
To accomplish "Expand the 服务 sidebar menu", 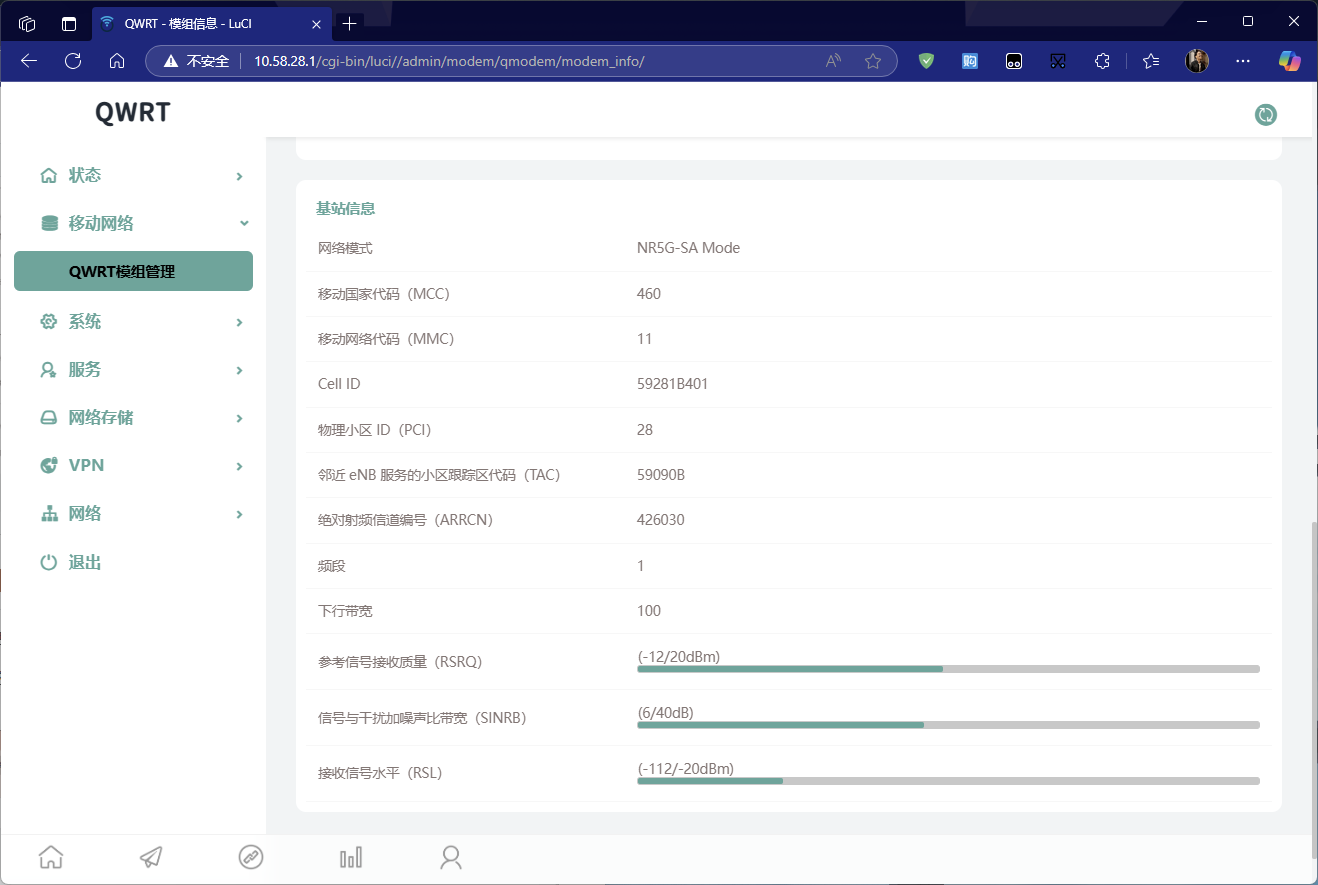I will pyautogui.click(x=133, y=370).
